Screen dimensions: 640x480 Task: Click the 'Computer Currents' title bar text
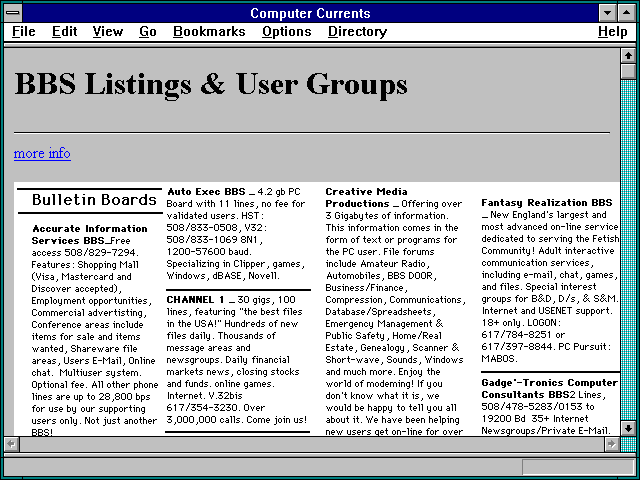point(310,13)
